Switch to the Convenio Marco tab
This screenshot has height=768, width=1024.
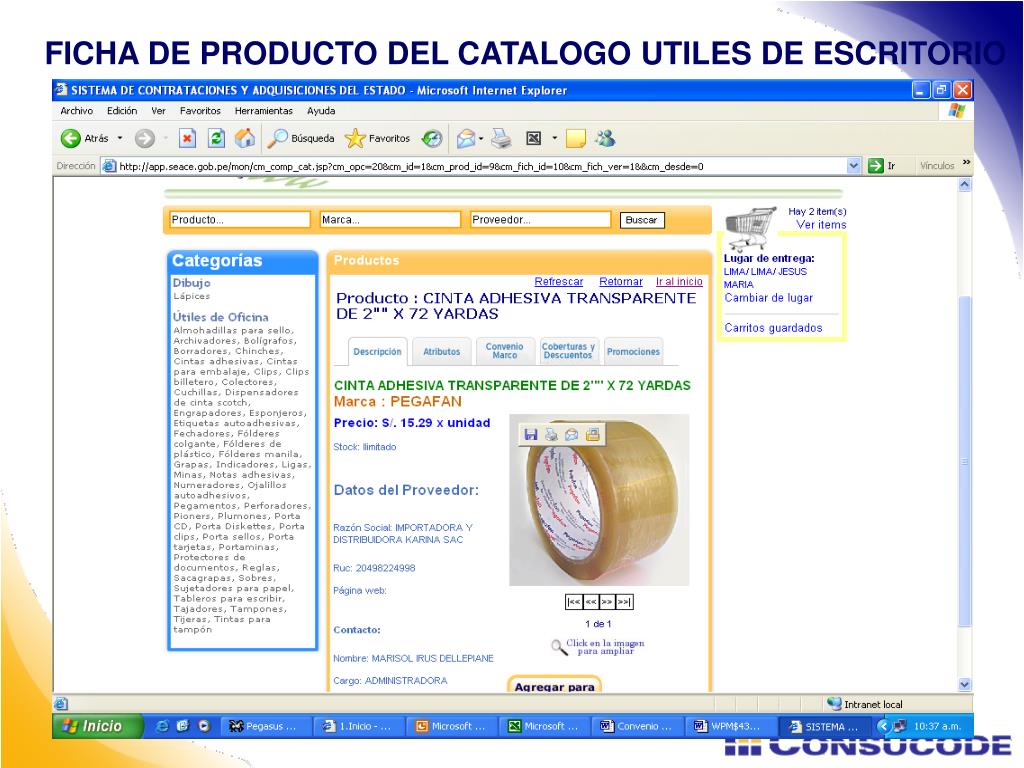[504, 351]
